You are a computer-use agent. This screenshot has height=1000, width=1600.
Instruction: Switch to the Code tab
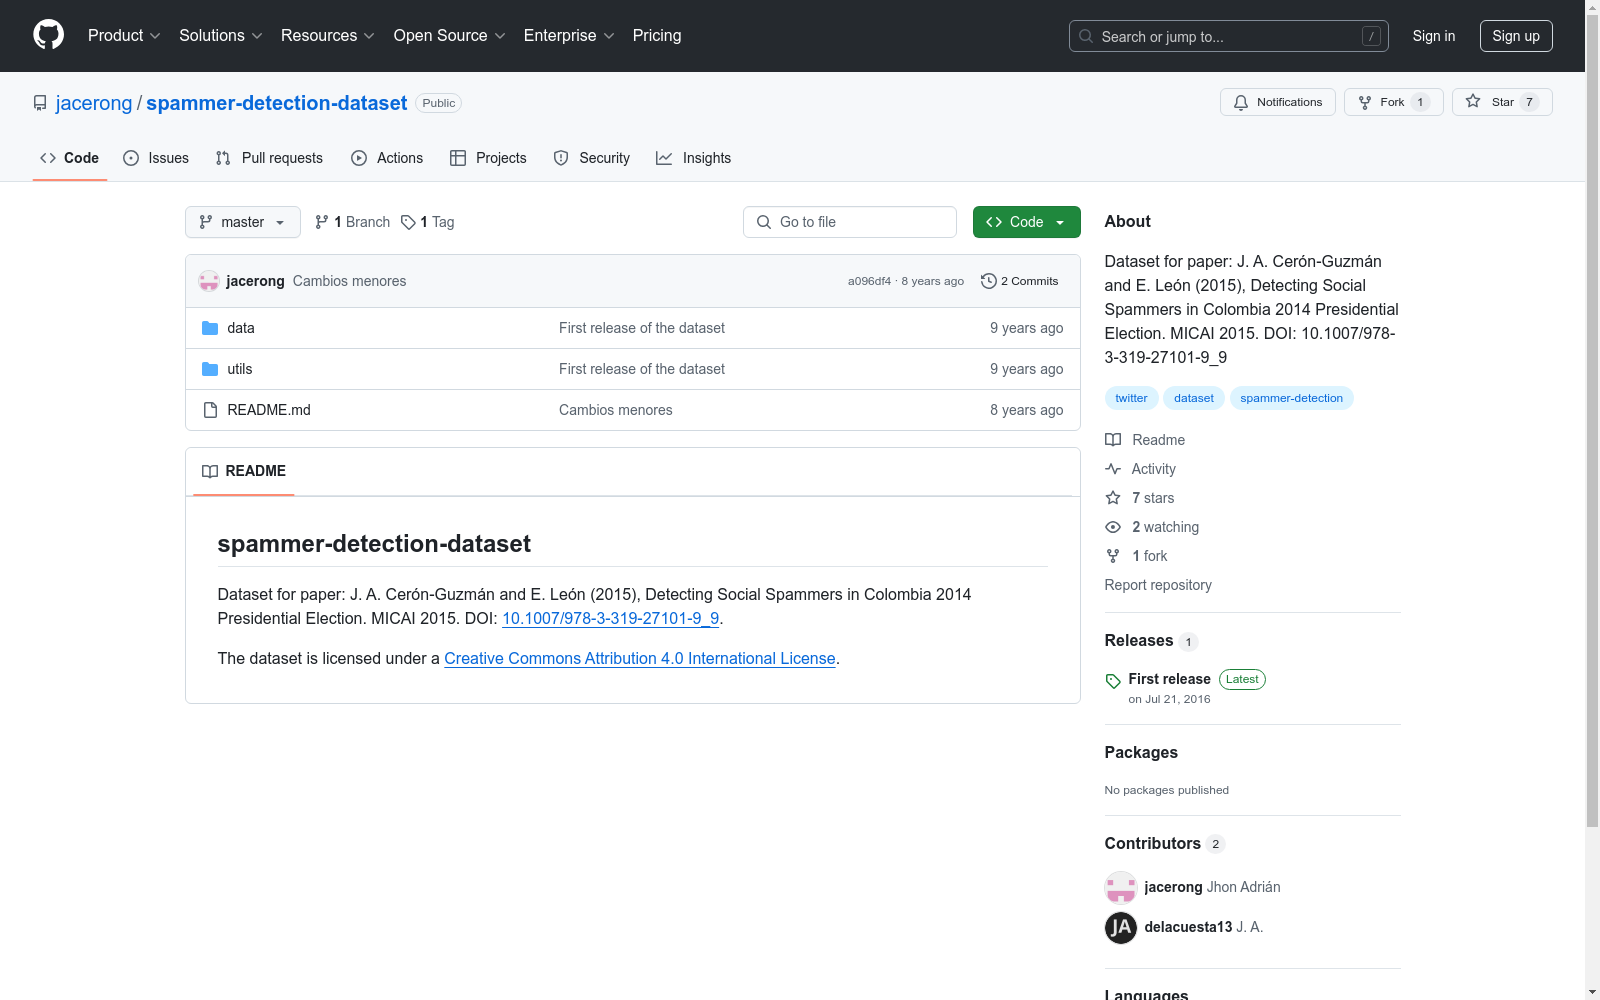[x=70, y=158]
